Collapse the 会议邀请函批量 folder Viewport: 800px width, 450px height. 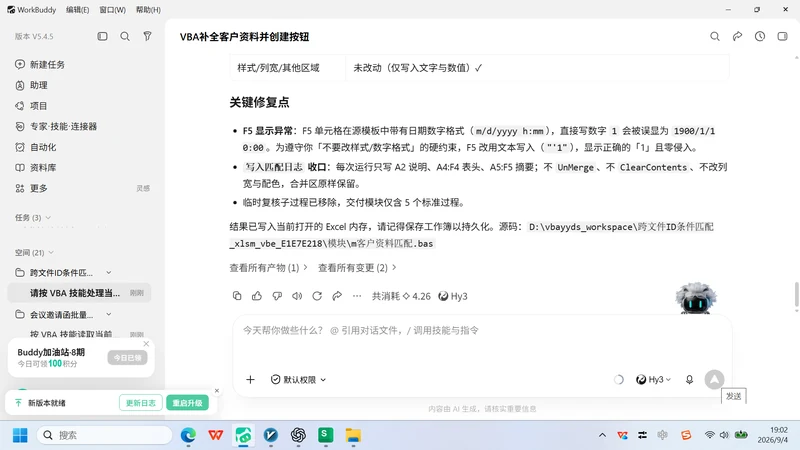(x=109, y=314)
